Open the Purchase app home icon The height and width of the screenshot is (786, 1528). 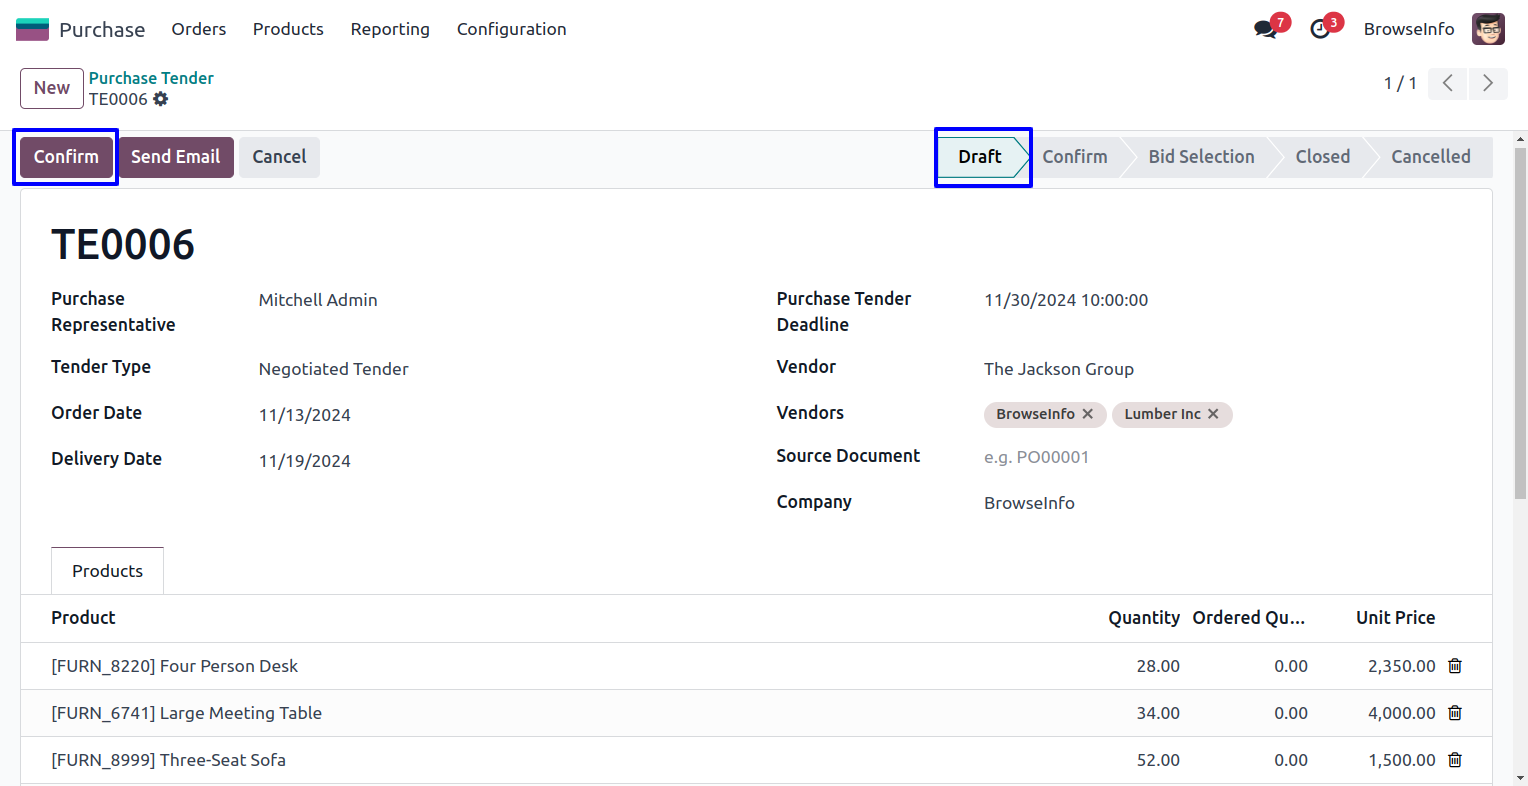pos(32,29)
